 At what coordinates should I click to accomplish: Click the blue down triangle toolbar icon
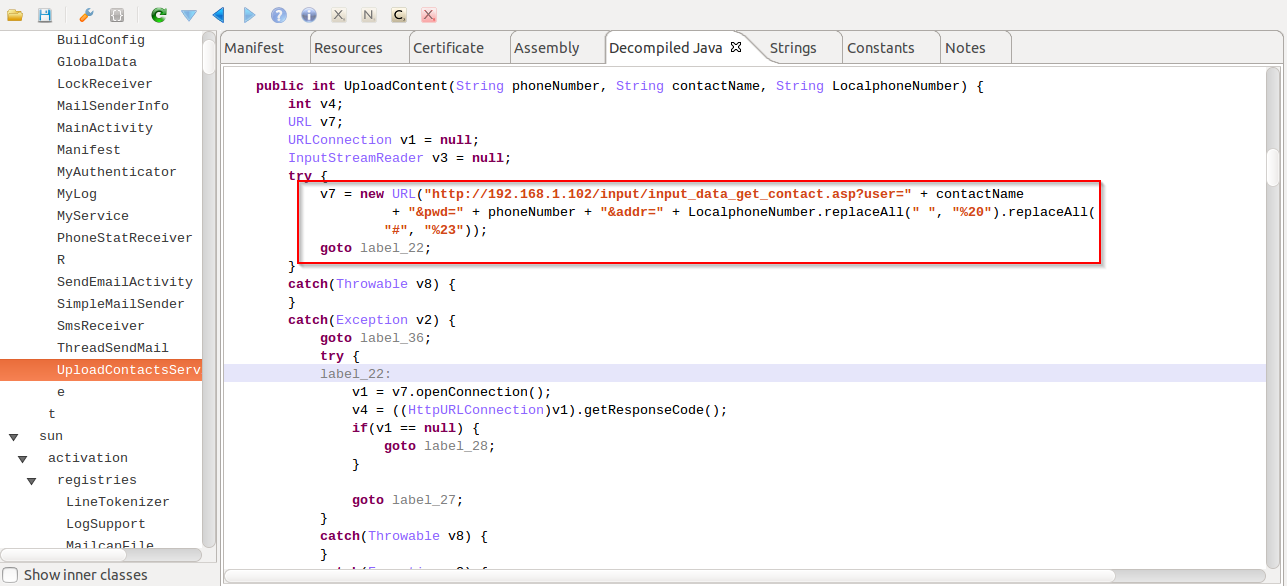tap(188, 15)
